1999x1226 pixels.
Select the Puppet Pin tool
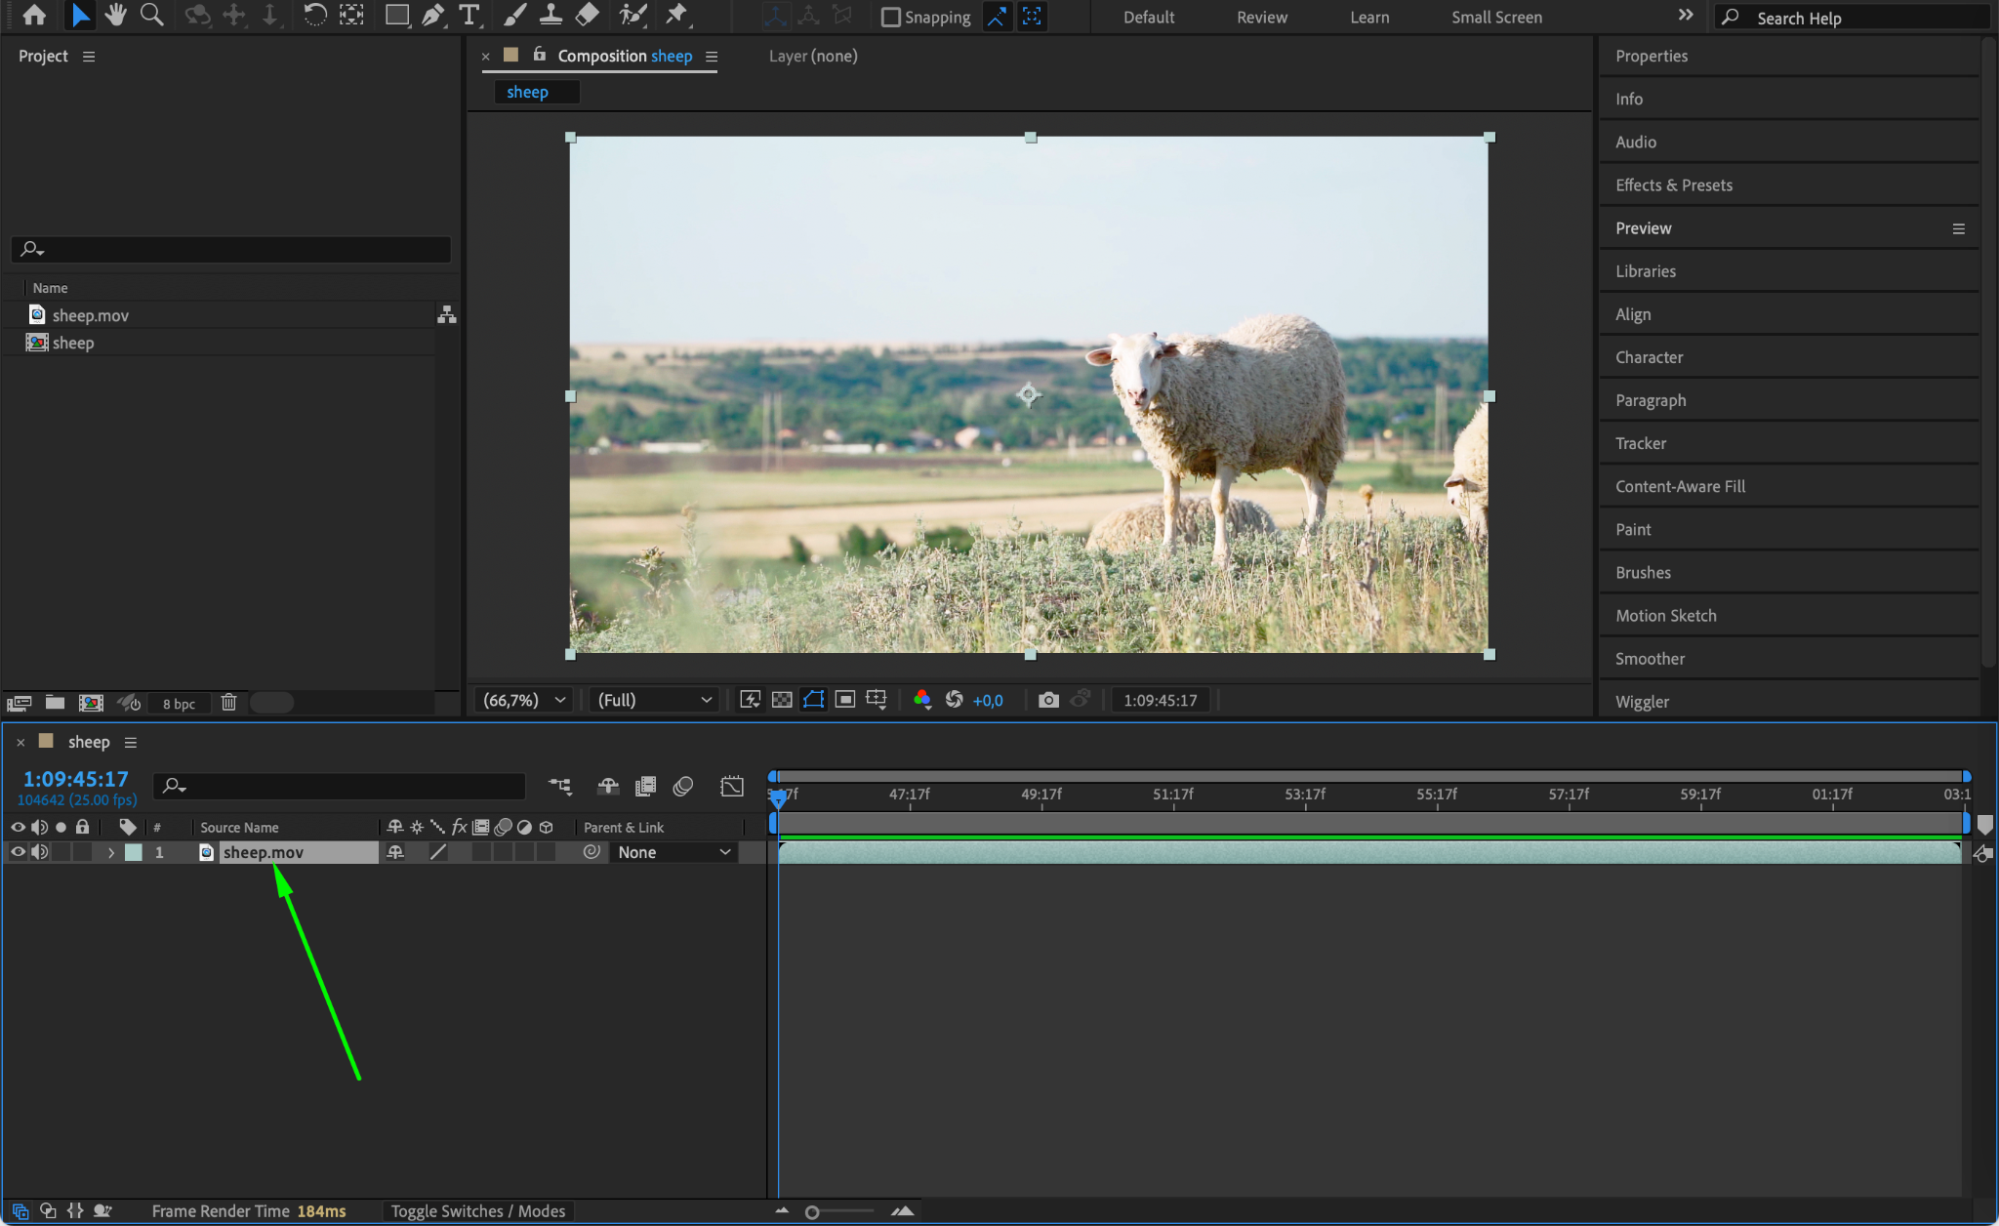[677, 15]
